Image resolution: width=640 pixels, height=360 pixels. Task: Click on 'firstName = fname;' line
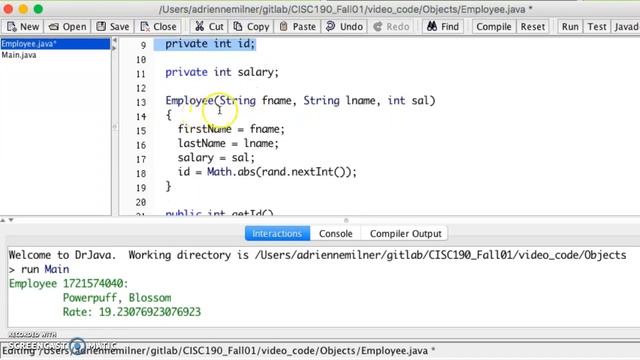(231, 129)
